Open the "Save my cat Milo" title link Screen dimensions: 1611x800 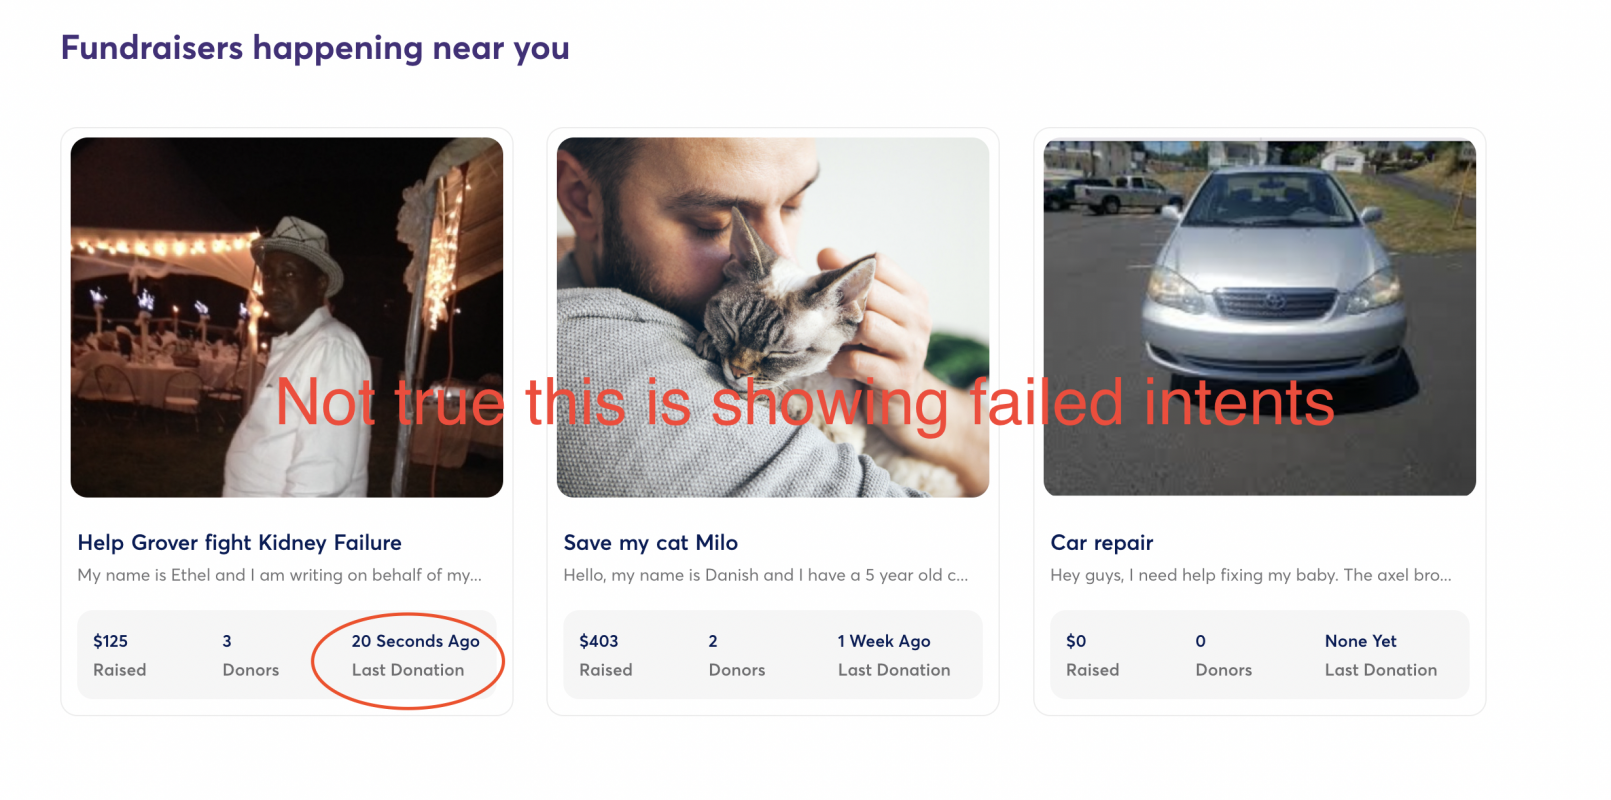650,543
